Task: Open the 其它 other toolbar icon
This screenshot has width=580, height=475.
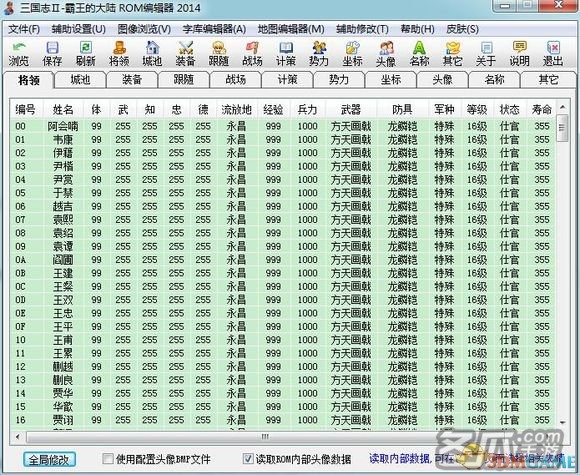Action: pyautogui.click(x=452, y=54)
